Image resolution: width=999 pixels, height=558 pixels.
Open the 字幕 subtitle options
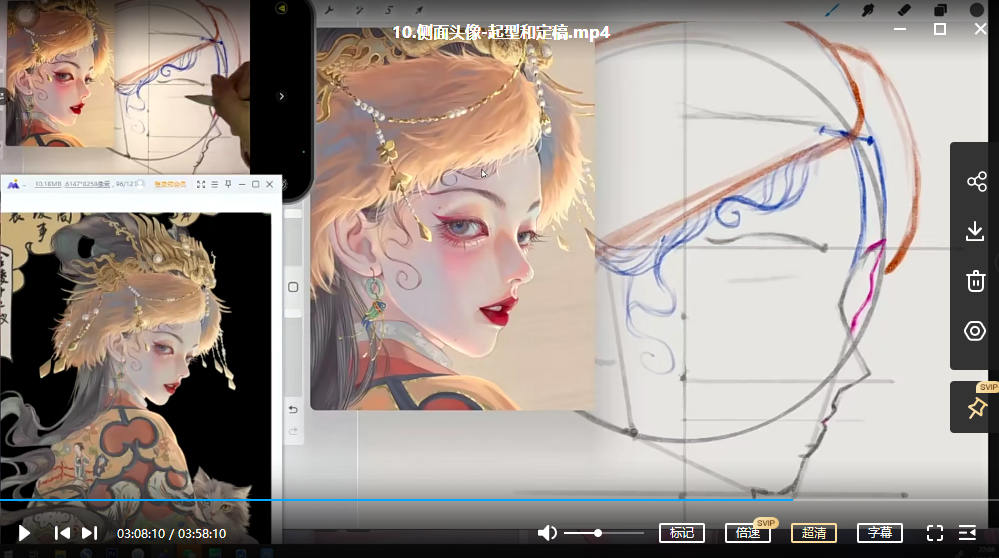(x=879, y=533)
